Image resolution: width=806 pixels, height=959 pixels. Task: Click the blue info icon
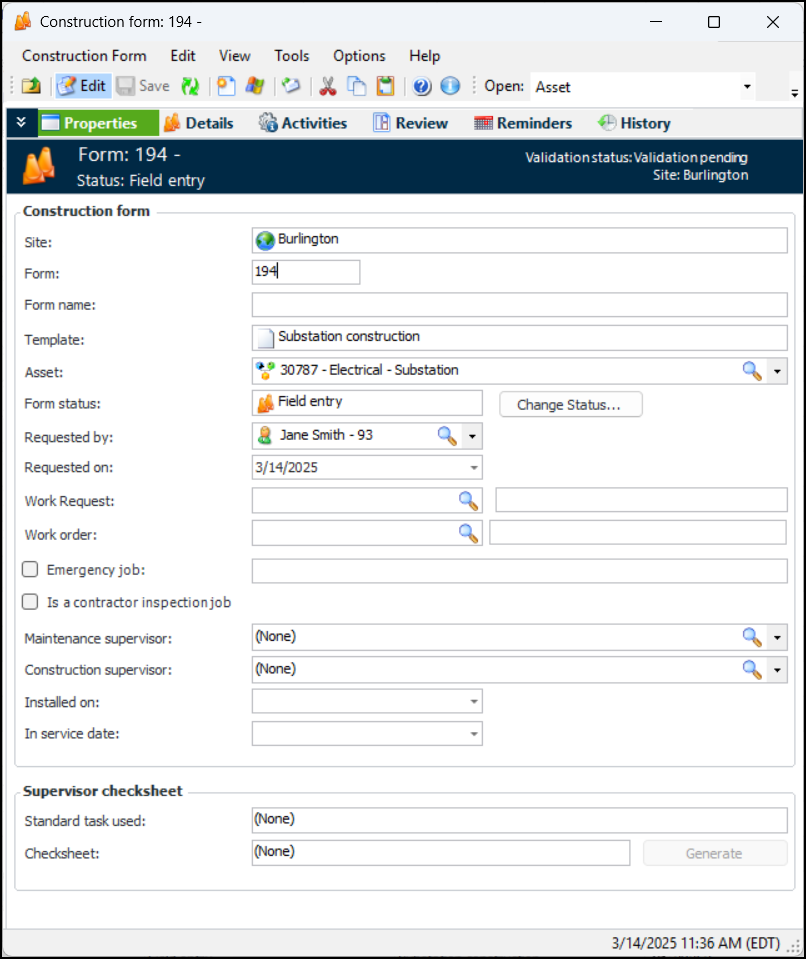(x=450, y=86)
